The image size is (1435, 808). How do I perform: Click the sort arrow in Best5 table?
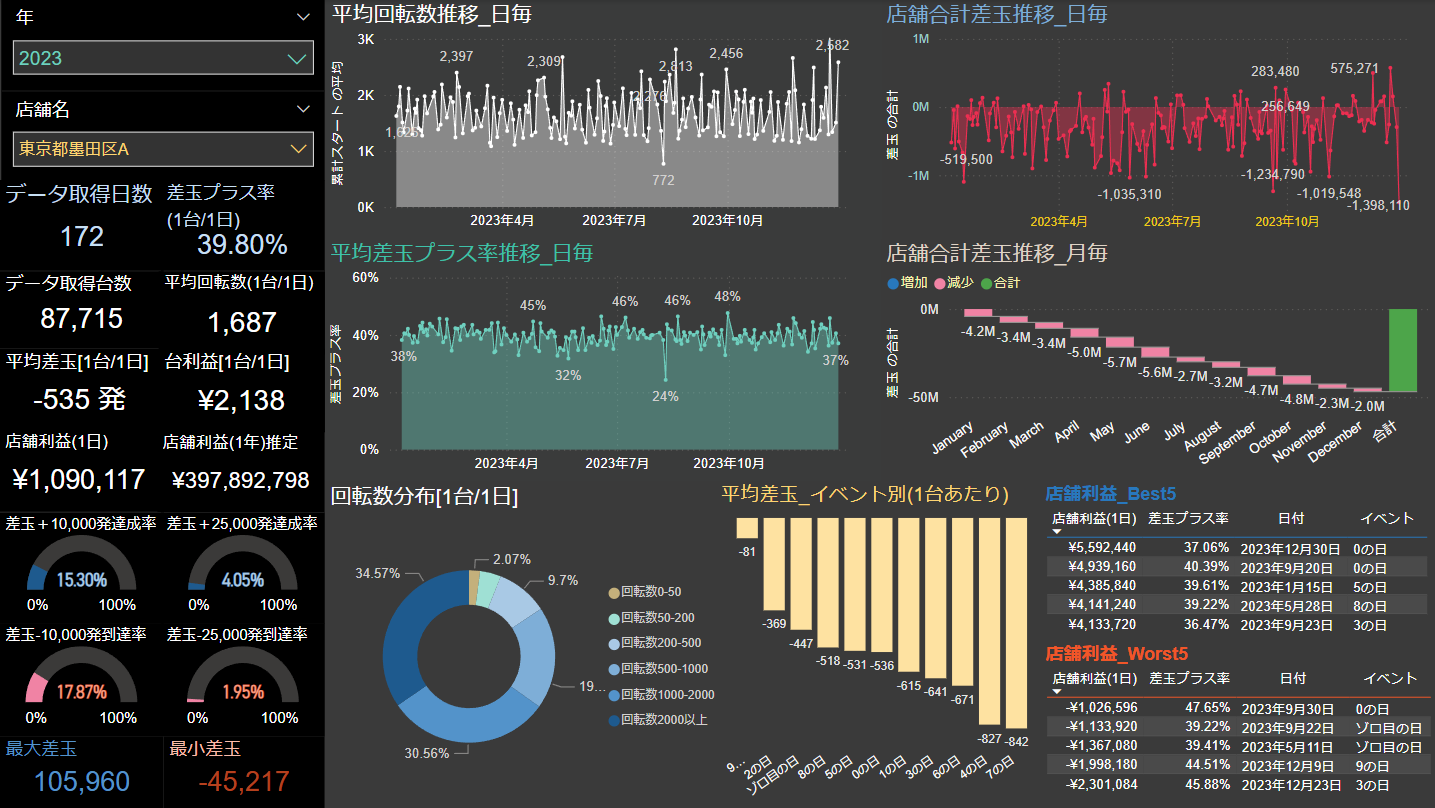1057,532
